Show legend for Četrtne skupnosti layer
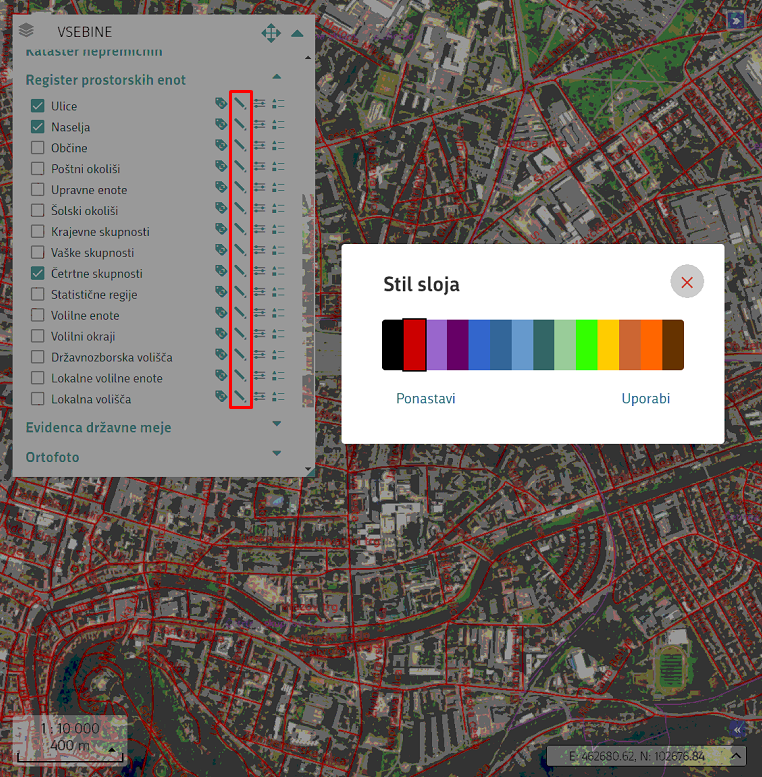Viewport: 762px width, 777px height. tap(278, 271)
